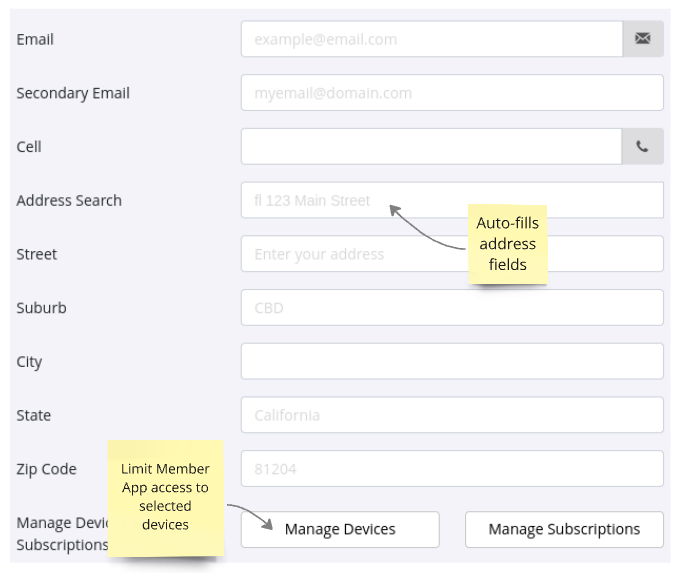676x573 pixels.
Task: Focus the Street address input
Action: pos(350,254)
